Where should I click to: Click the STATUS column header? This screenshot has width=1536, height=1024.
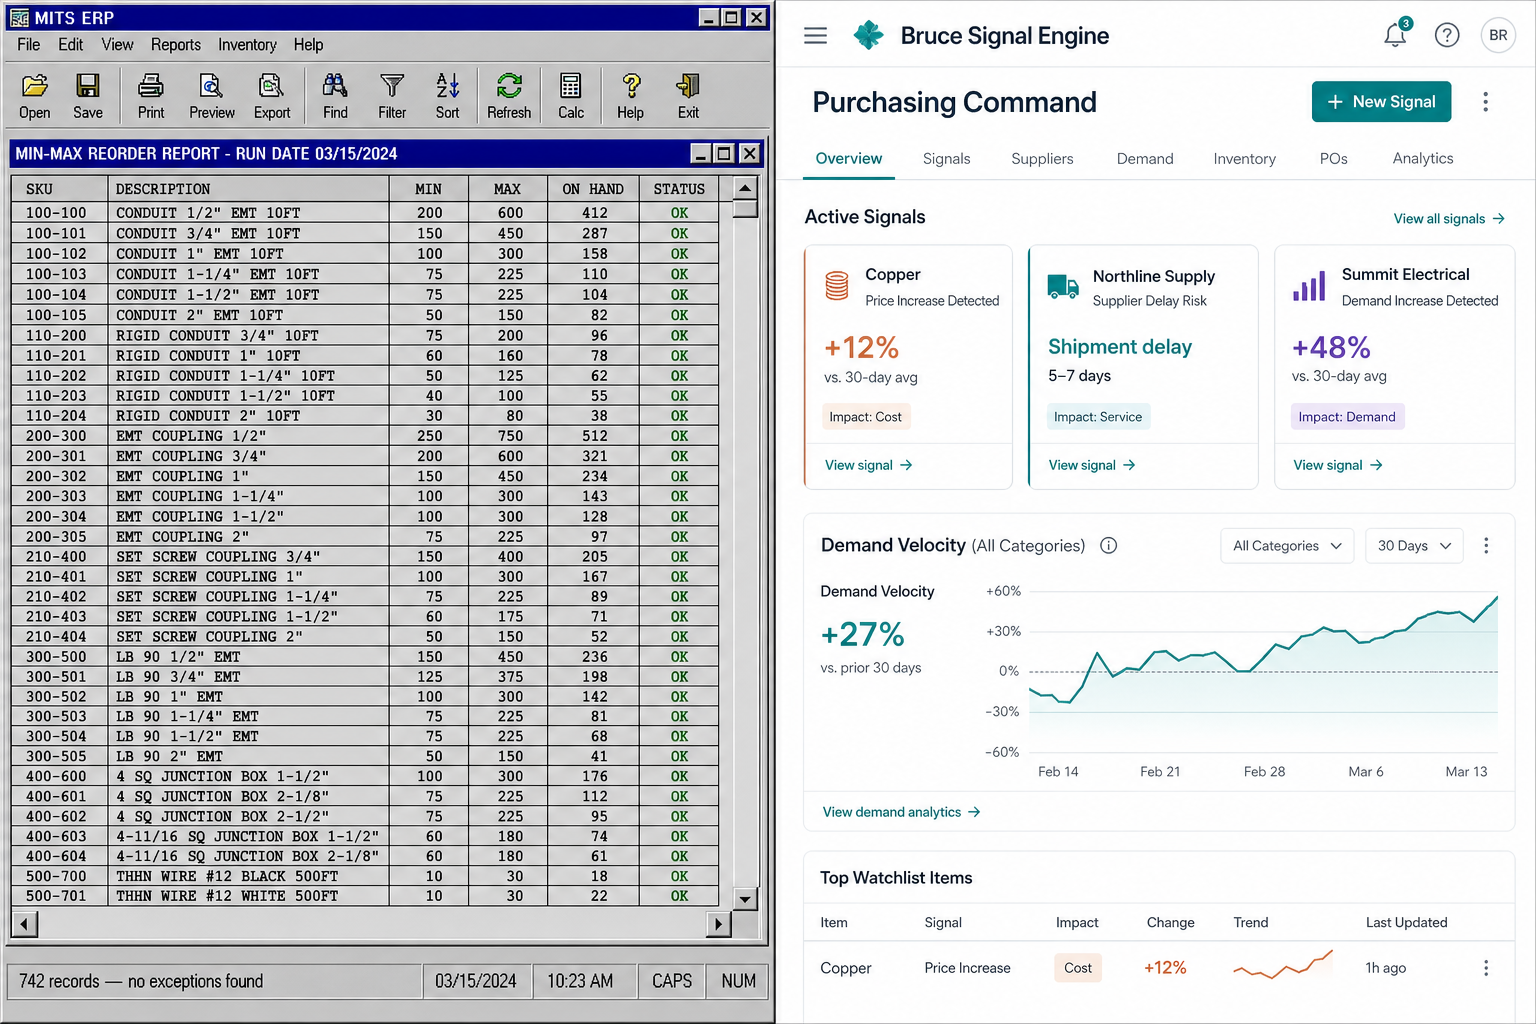coord(679,189)
